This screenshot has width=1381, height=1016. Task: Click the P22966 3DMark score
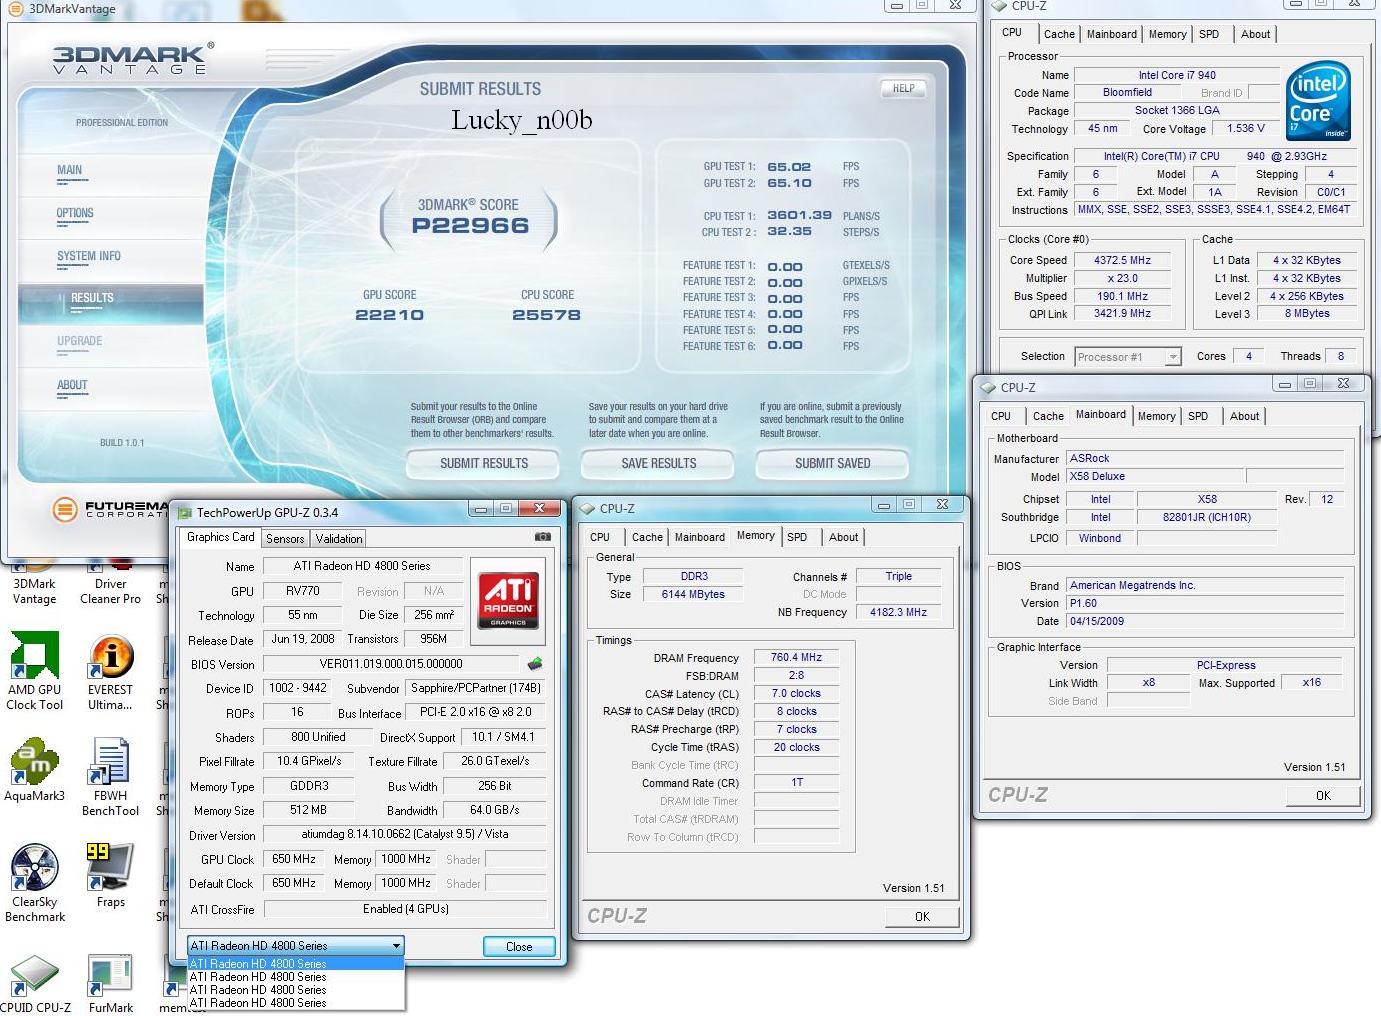click(470, 226)
